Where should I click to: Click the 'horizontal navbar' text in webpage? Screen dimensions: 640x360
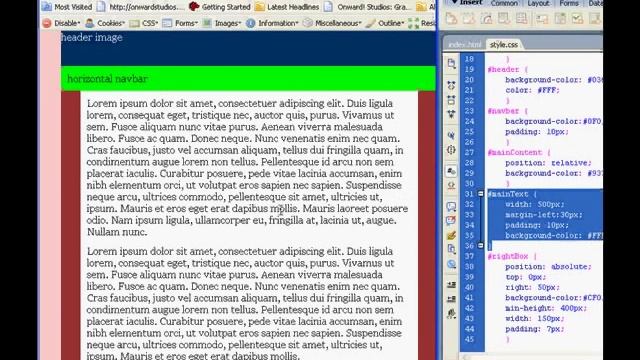pos(107,79)
